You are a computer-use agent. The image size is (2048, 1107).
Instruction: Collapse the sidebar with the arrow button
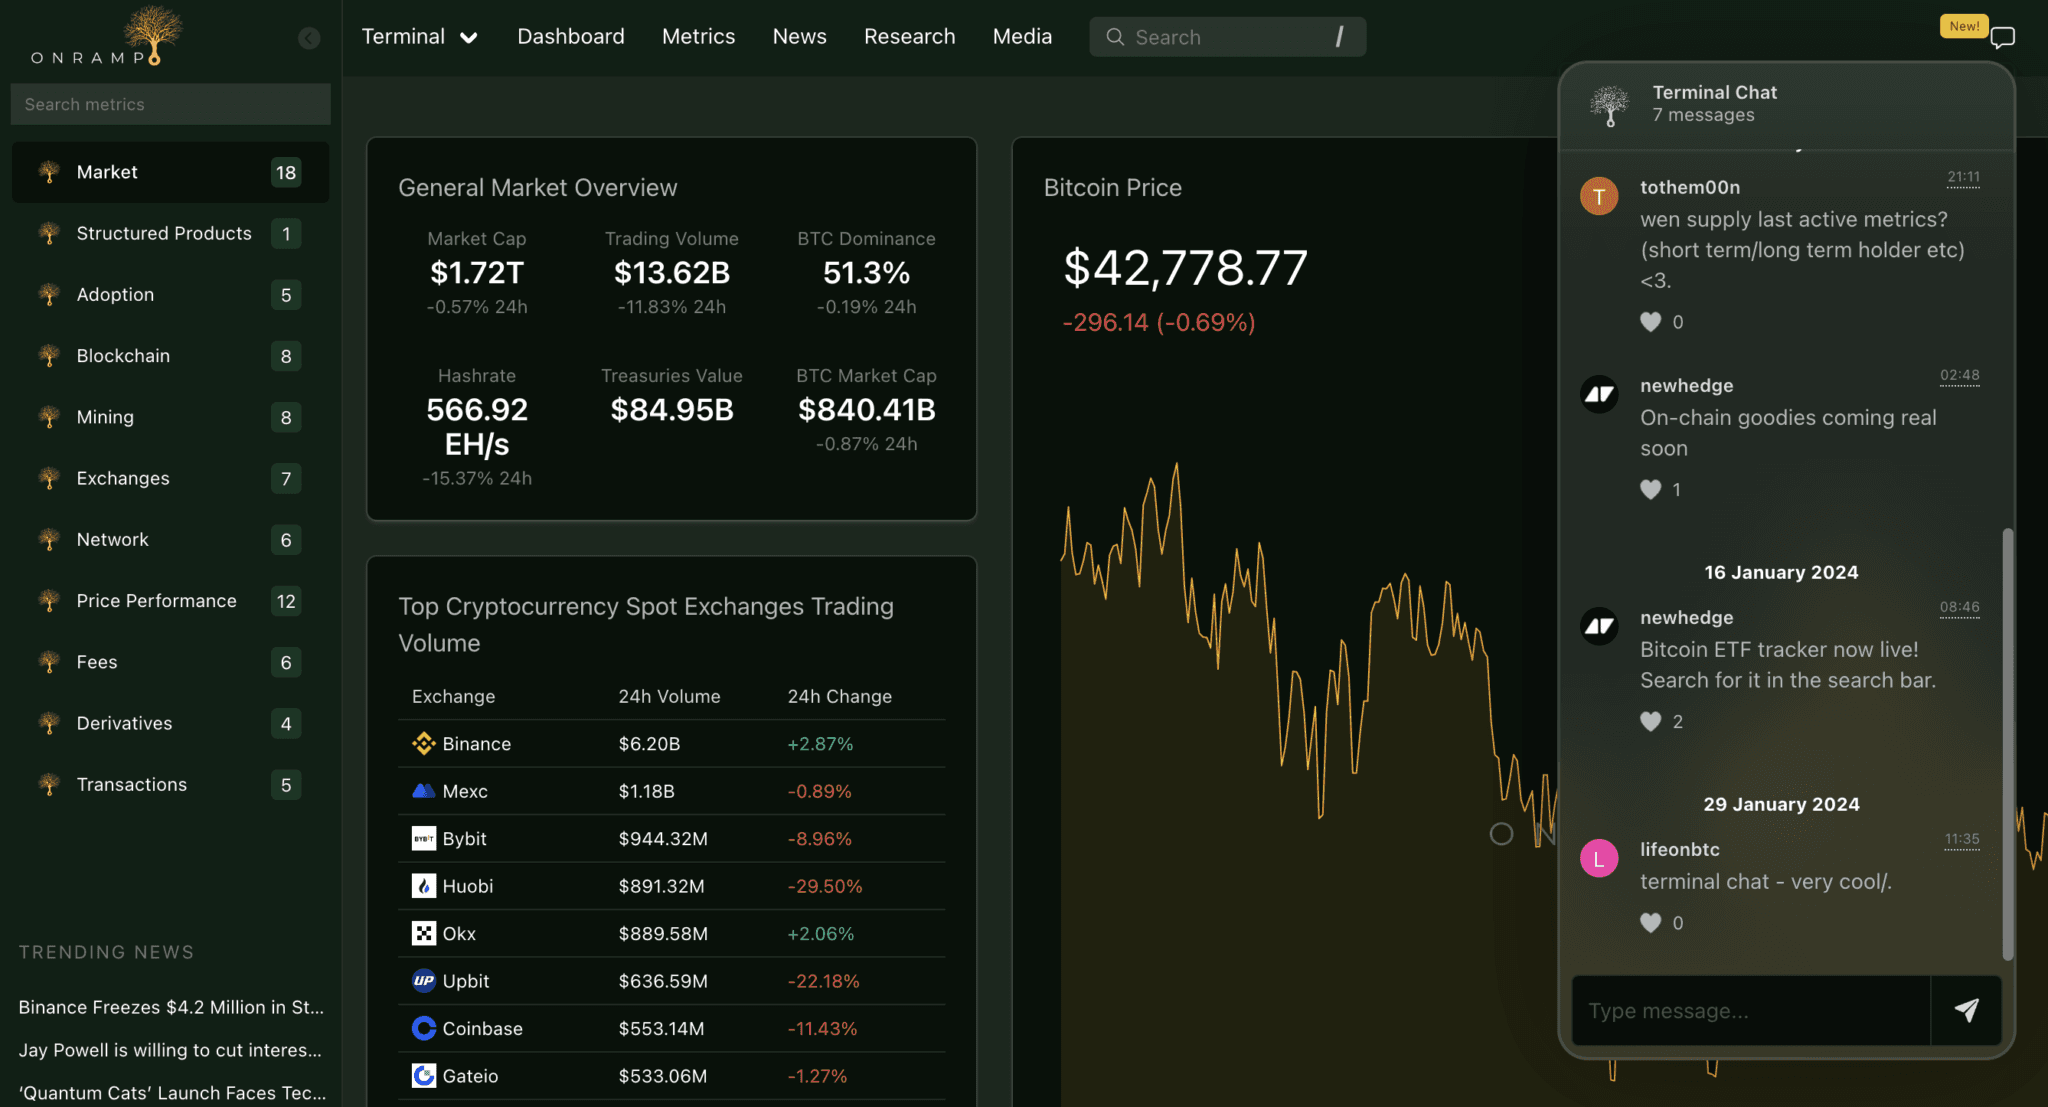[x=309, y=38]
